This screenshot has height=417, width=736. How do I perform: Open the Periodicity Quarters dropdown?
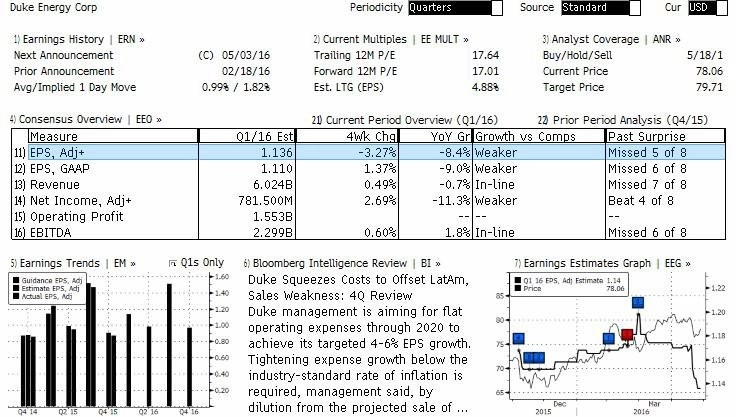[455, 8]
